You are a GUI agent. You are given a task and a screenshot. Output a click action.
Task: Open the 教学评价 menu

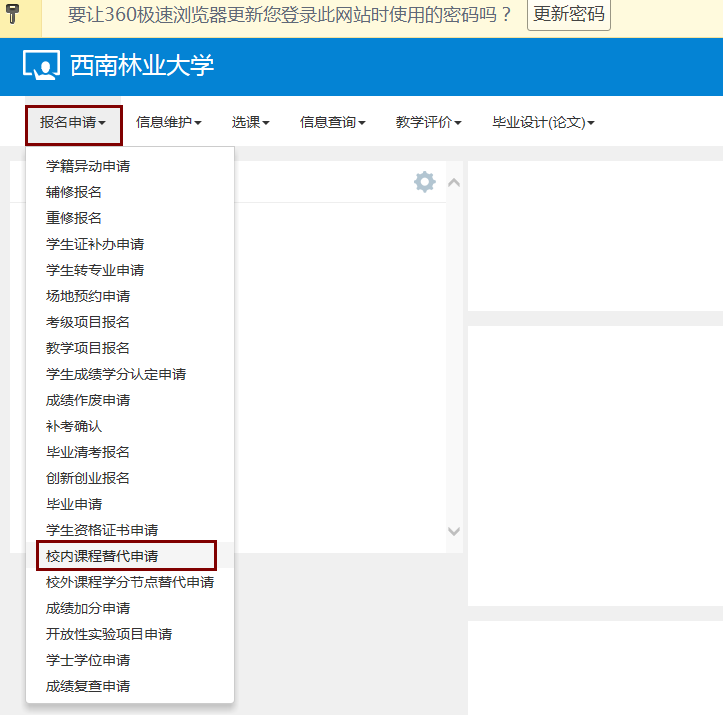click(x=428, y=123)
